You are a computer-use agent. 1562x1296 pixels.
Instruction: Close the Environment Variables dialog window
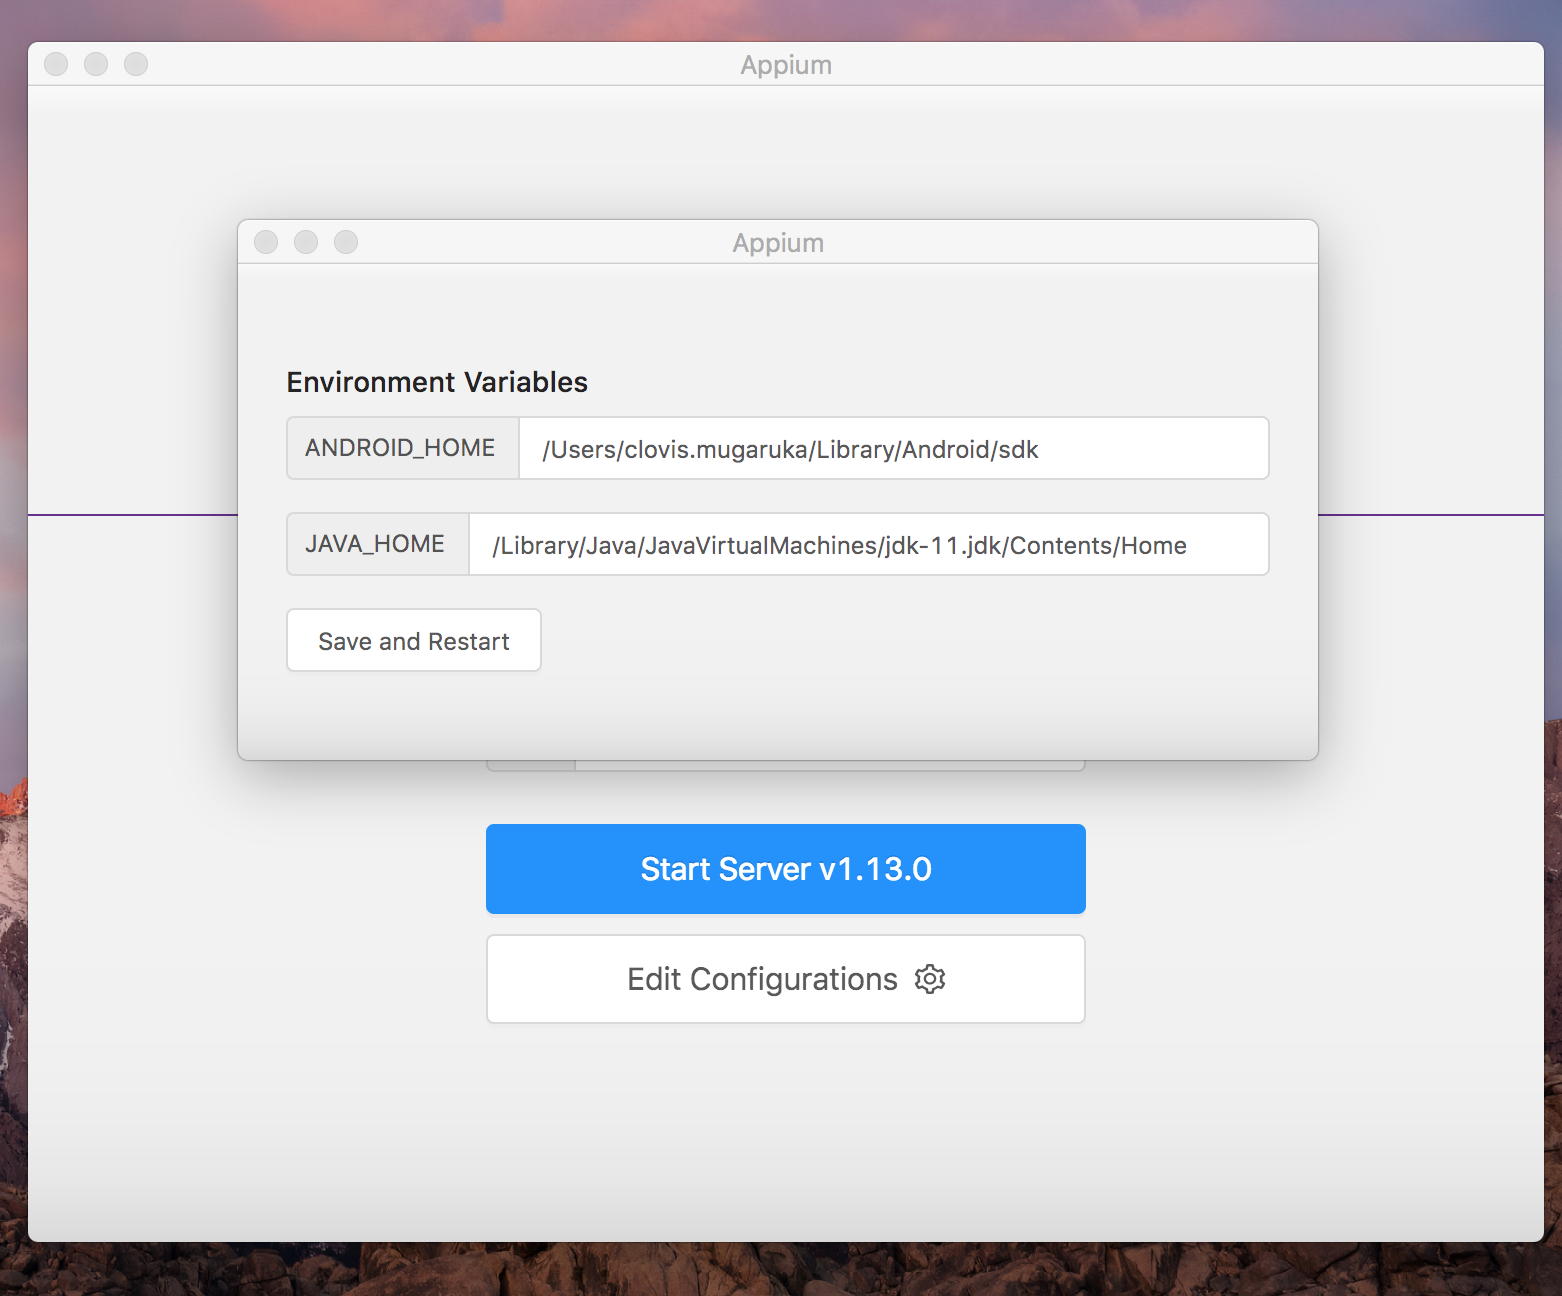(266, 242)
